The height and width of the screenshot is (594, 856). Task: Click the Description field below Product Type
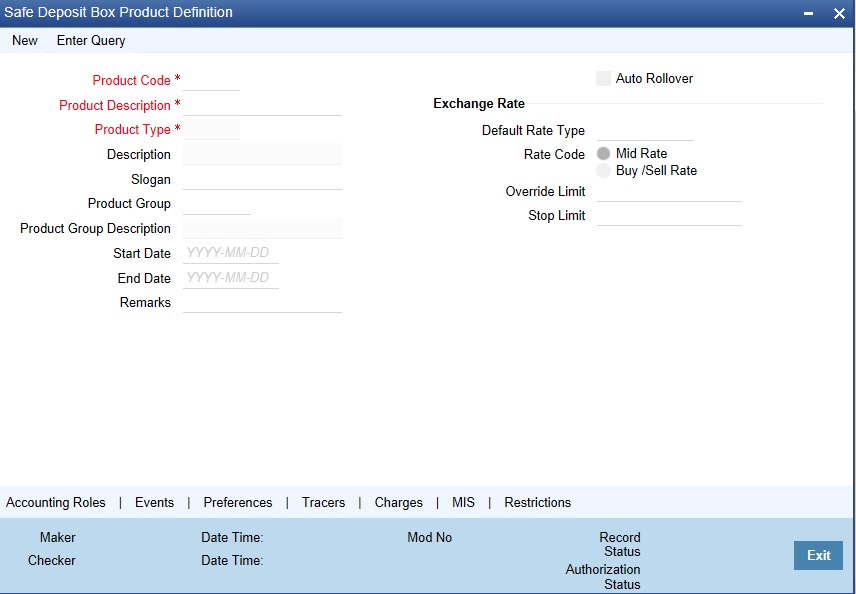pyautogui.click(x=263, y=155)
